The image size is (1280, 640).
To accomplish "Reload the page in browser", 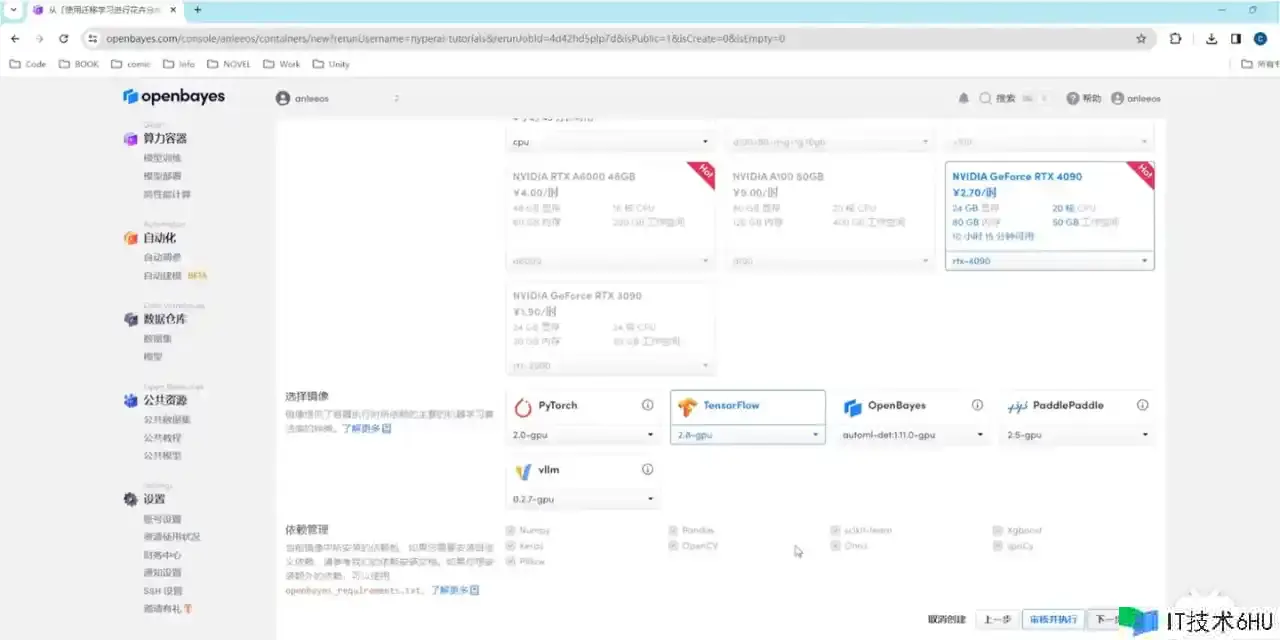I will (x=64, y=39).
